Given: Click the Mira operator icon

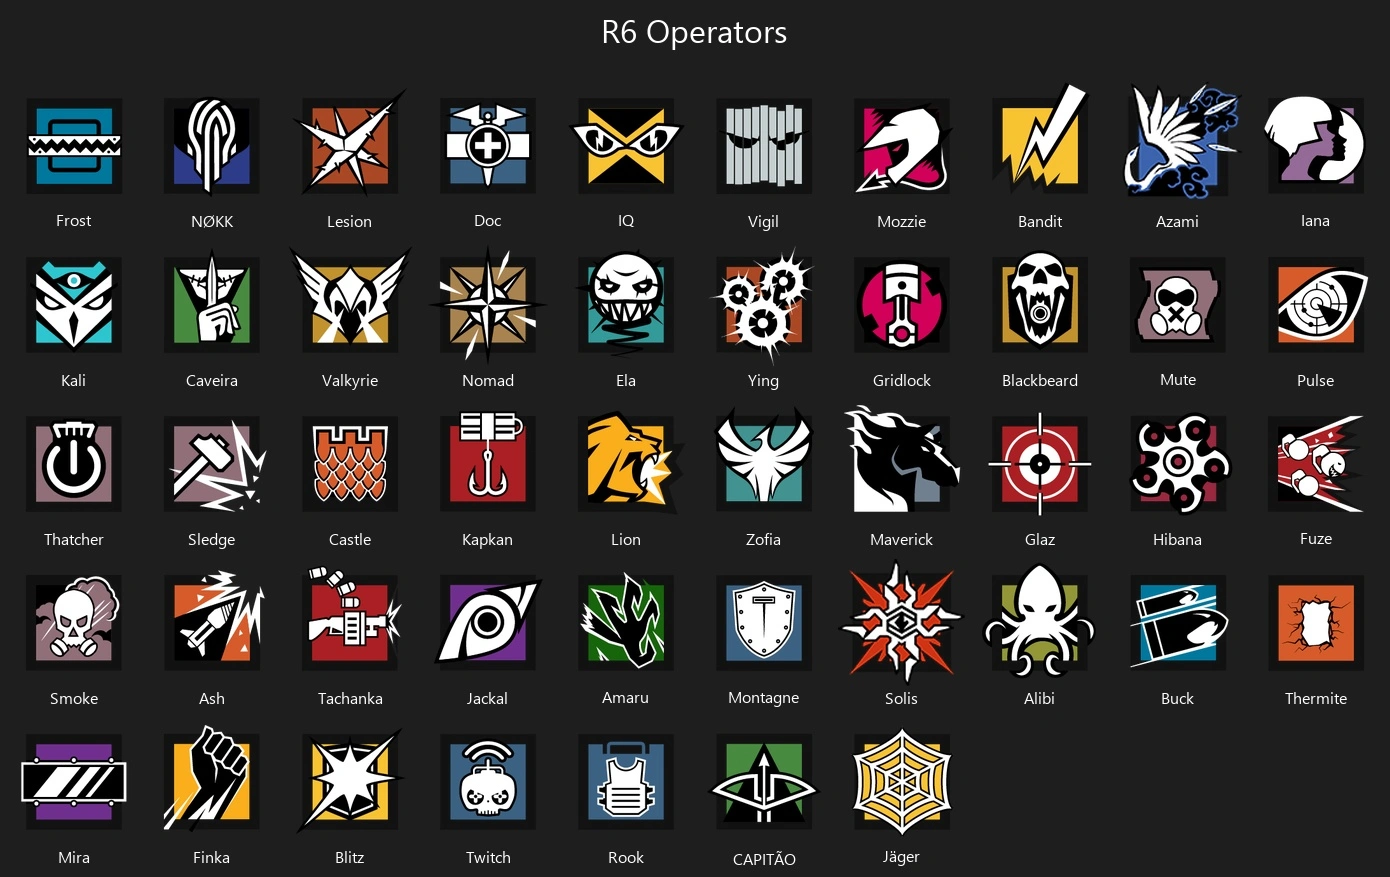Looking at the screenshot, I should 74,781.
